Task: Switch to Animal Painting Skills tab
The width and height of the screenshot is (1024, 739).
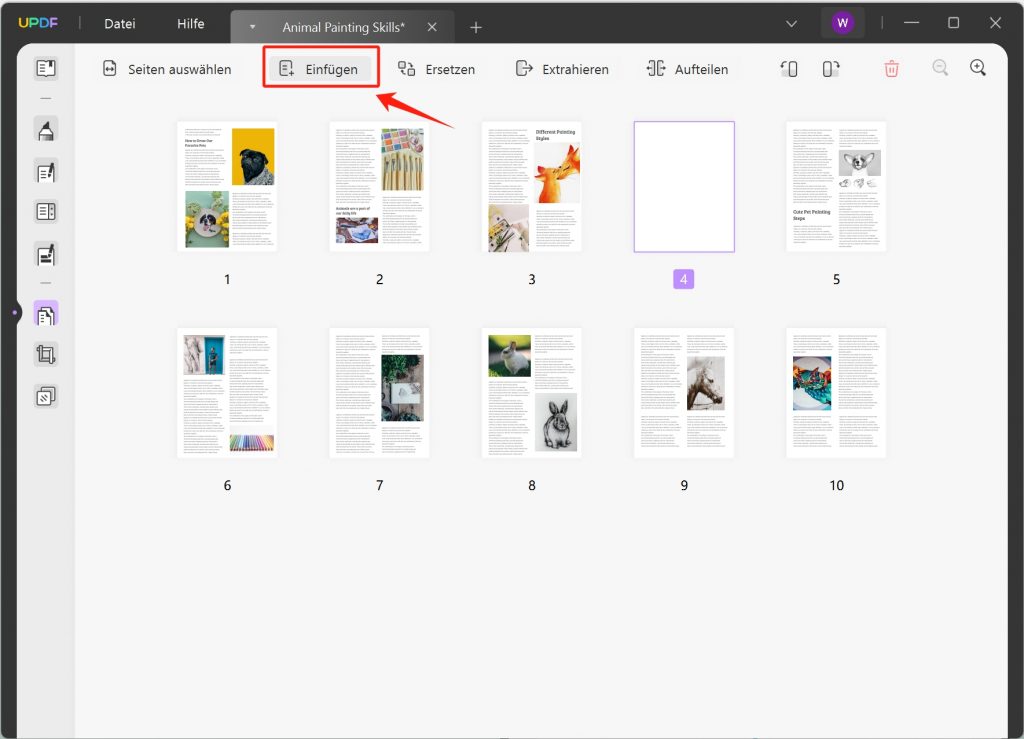Action: 344,27
